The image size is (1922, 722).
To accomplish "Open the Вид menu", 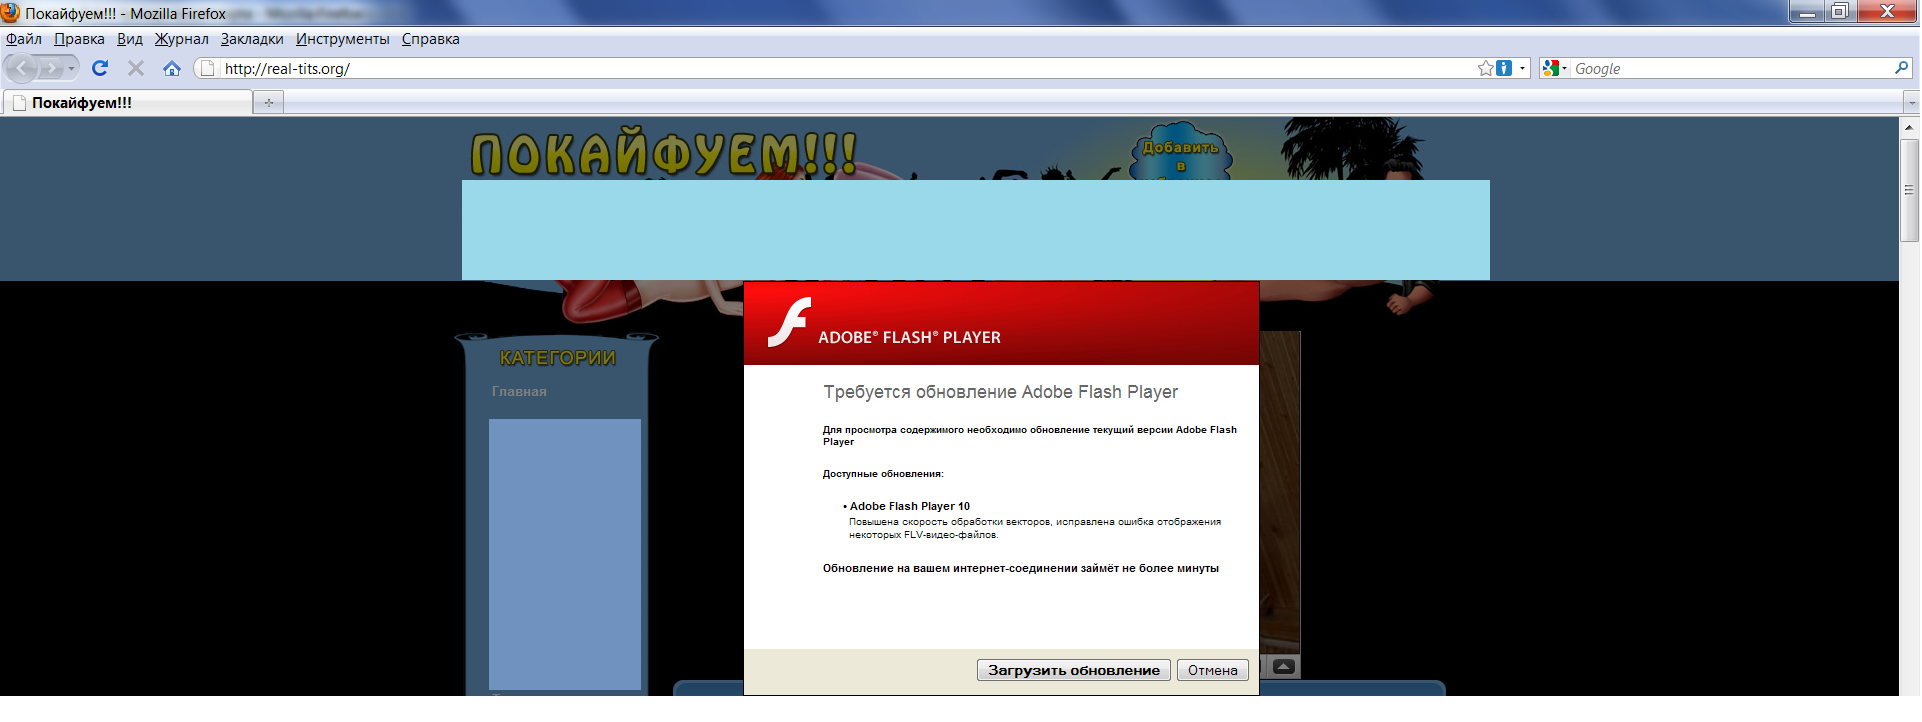I will click(130, 39).
